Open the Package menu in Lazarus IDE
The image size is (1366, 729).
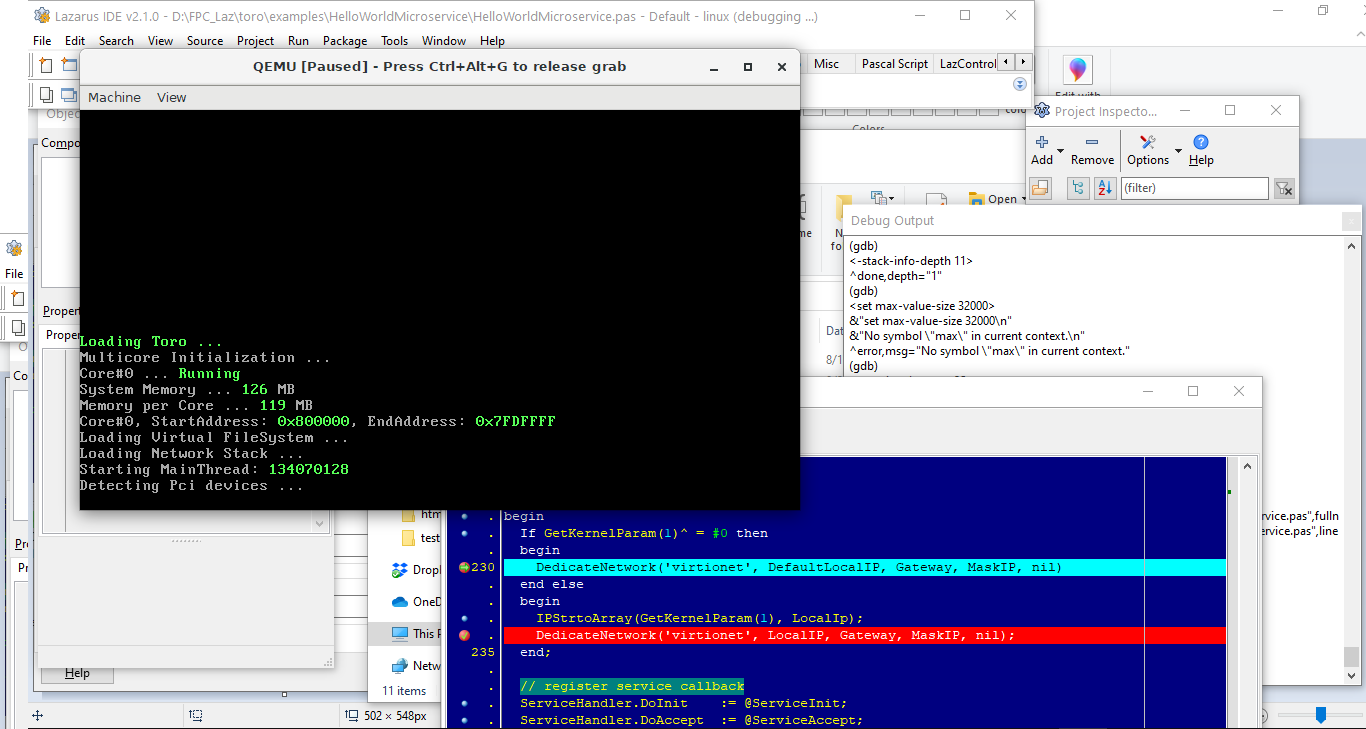(x=345, y=41)
